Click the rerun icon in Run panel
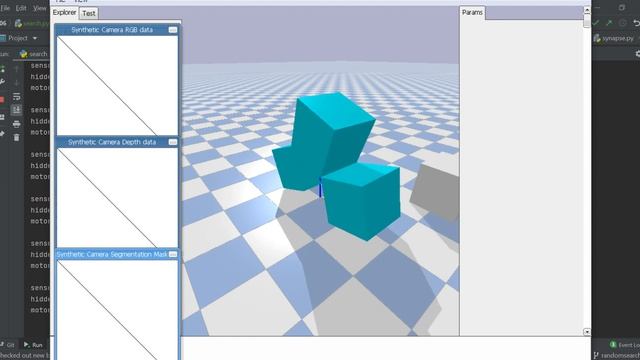640x360 pixels. click(x=2, y=69)
